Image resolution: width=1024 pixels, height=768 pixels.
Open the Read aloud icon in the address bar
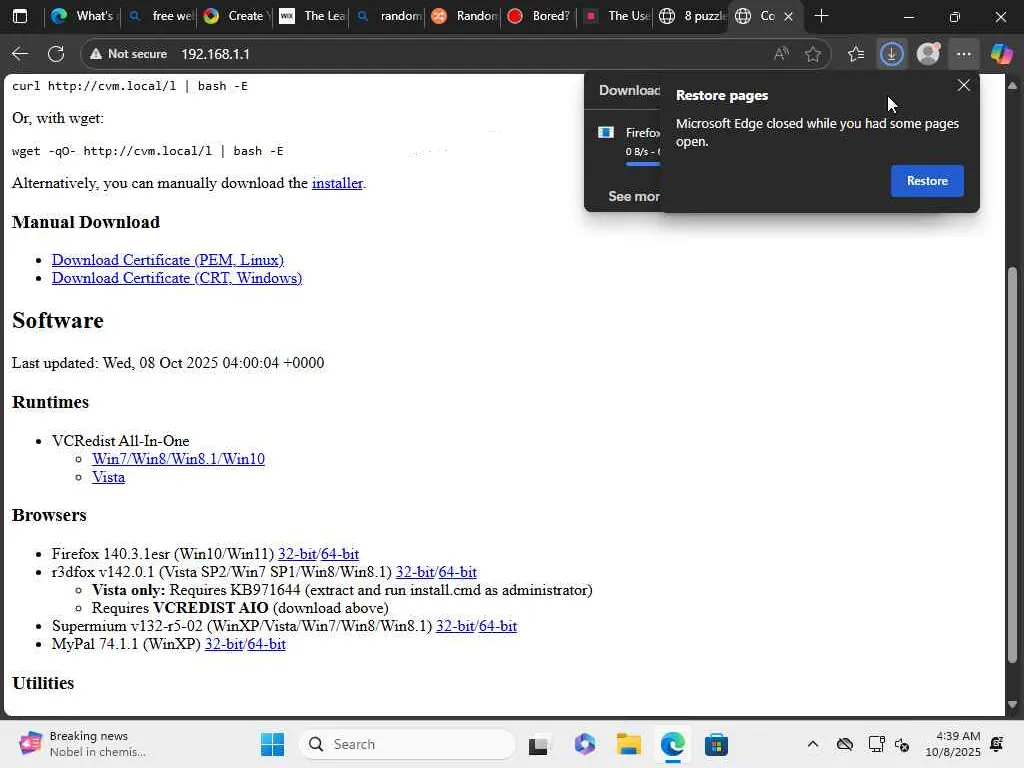pos(780,54)
